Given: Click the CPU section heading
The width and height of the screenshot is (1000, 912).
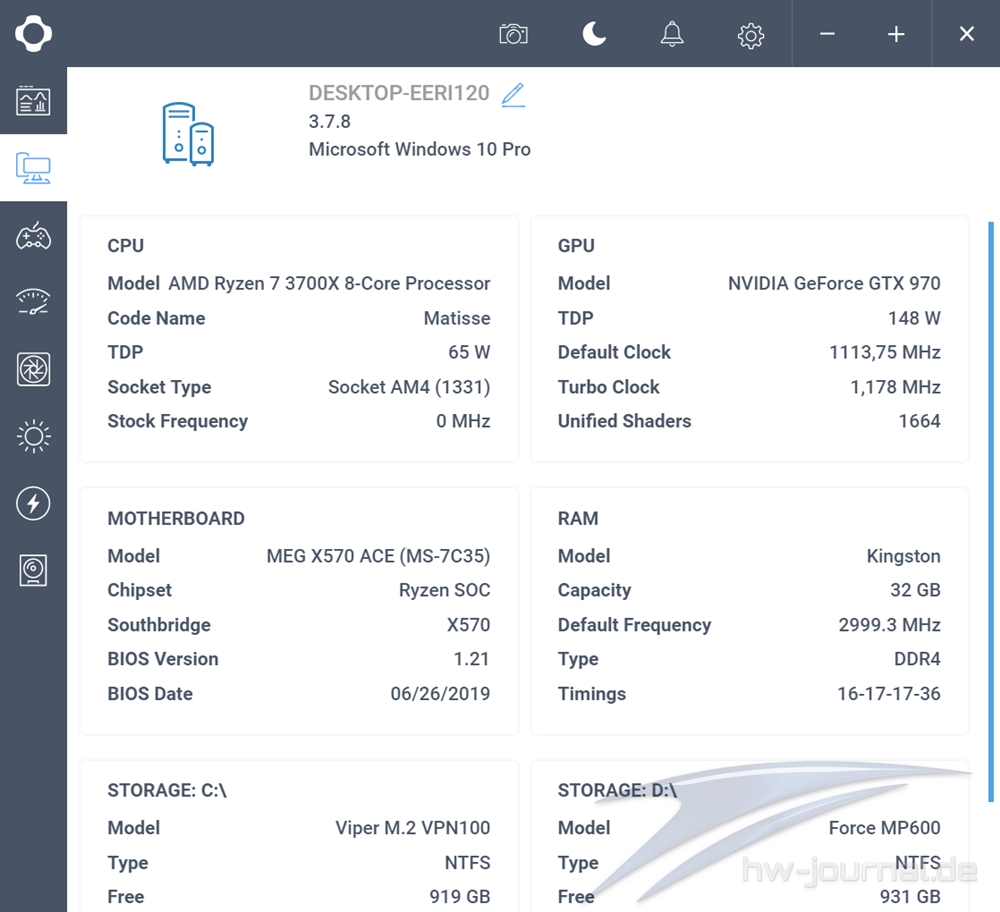Looking at the screenshot, I should (x=126, y=246).
